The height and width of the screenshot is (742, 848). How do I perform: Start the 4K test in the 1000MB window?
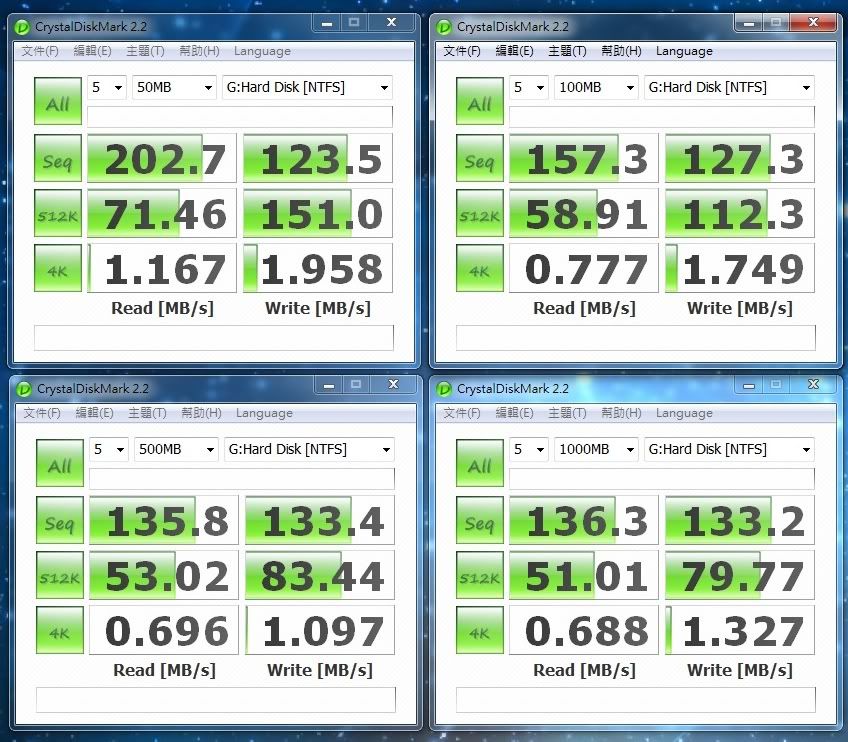click(x=480, y=630)
